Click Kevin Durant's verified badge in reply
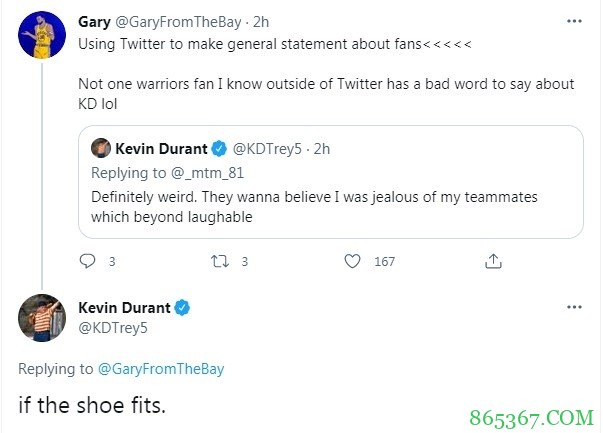Image resolution: width=603 pixels, height=433 pixels. click(183, 308)
